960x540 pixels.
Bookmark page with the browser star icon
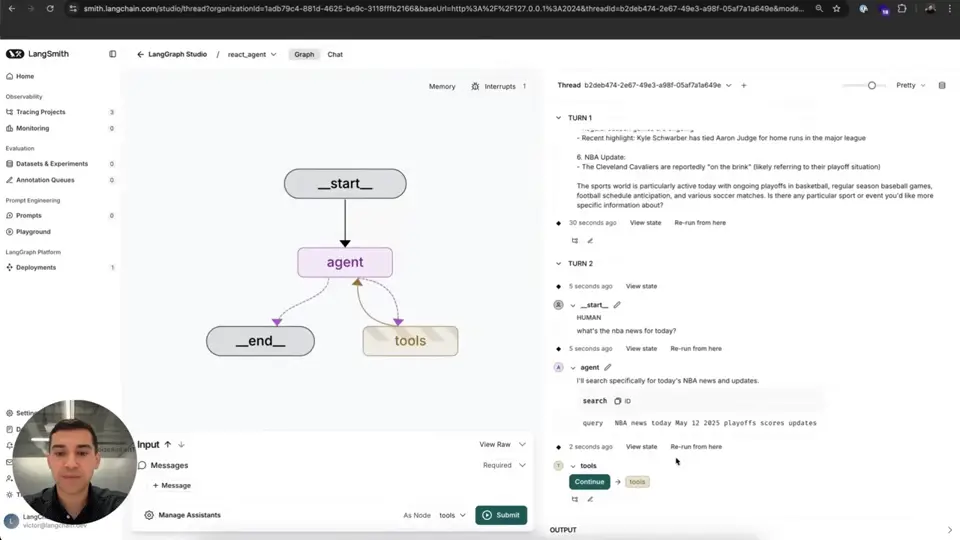[x=836, y=9]
